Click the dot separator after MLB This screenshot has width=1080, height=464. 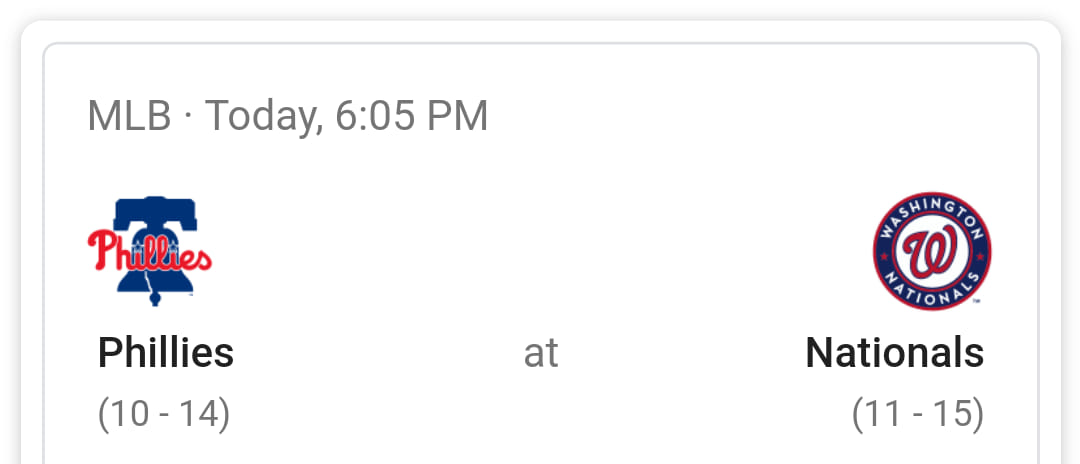point(187,116)
